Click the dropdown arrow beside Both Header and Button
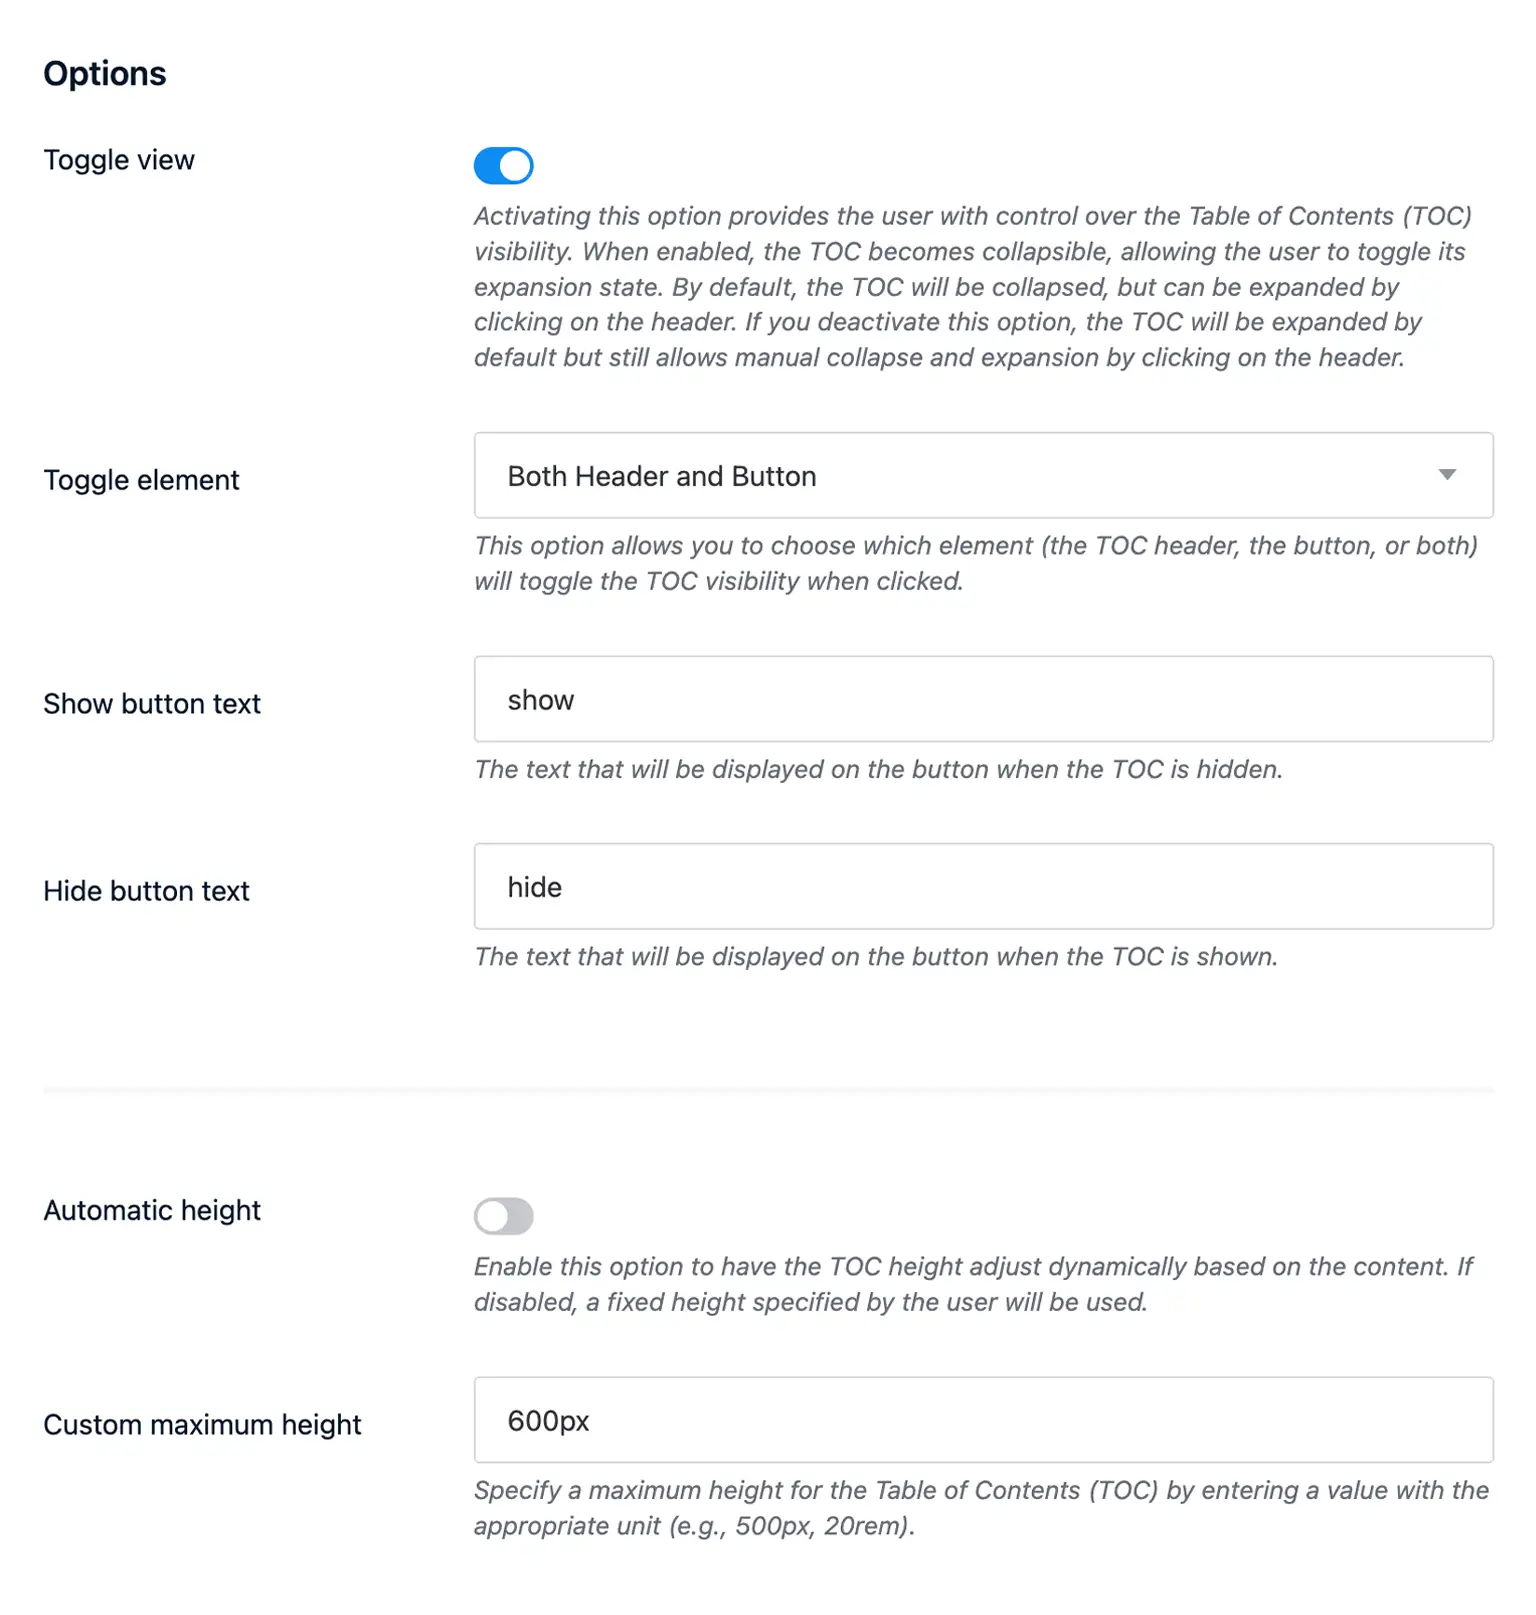 point(1447,476)
